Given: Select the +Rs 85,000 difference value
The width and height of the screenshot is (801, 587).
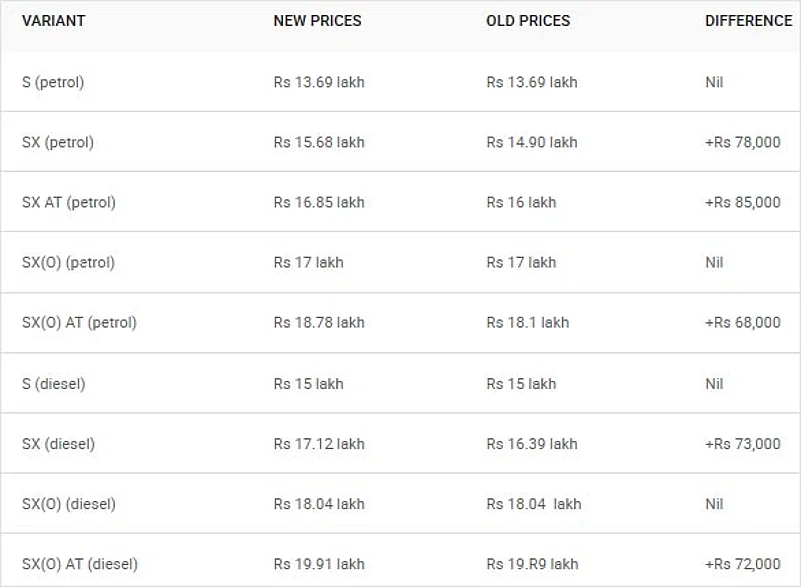Looking at the screenshot, I should click(x=742, y=202).
